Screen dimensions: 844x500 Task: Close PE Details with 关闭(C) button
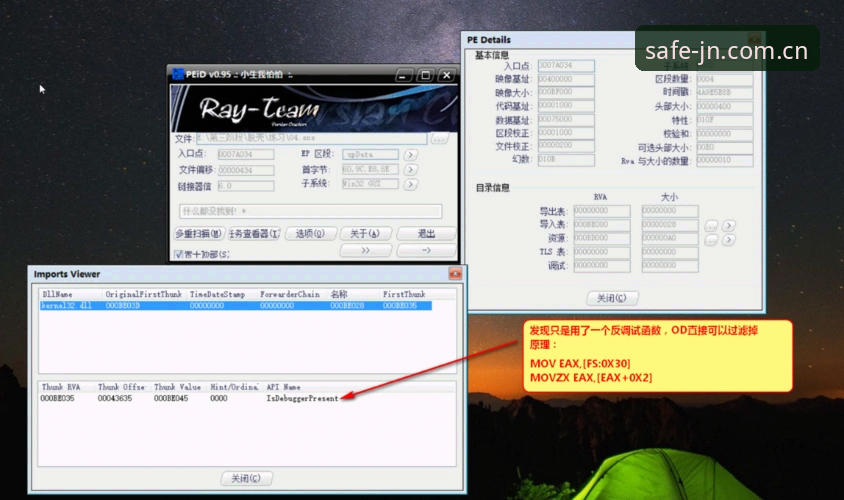coord(612,298)
